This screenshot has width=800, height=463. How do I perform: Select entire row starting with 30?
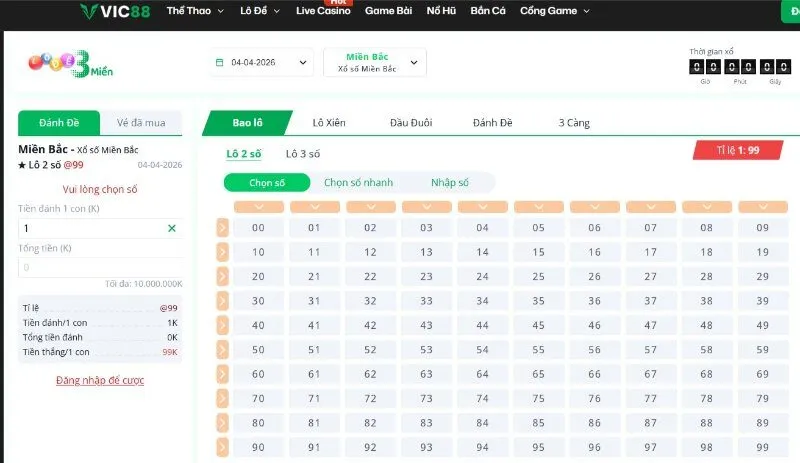click(222, 301)
